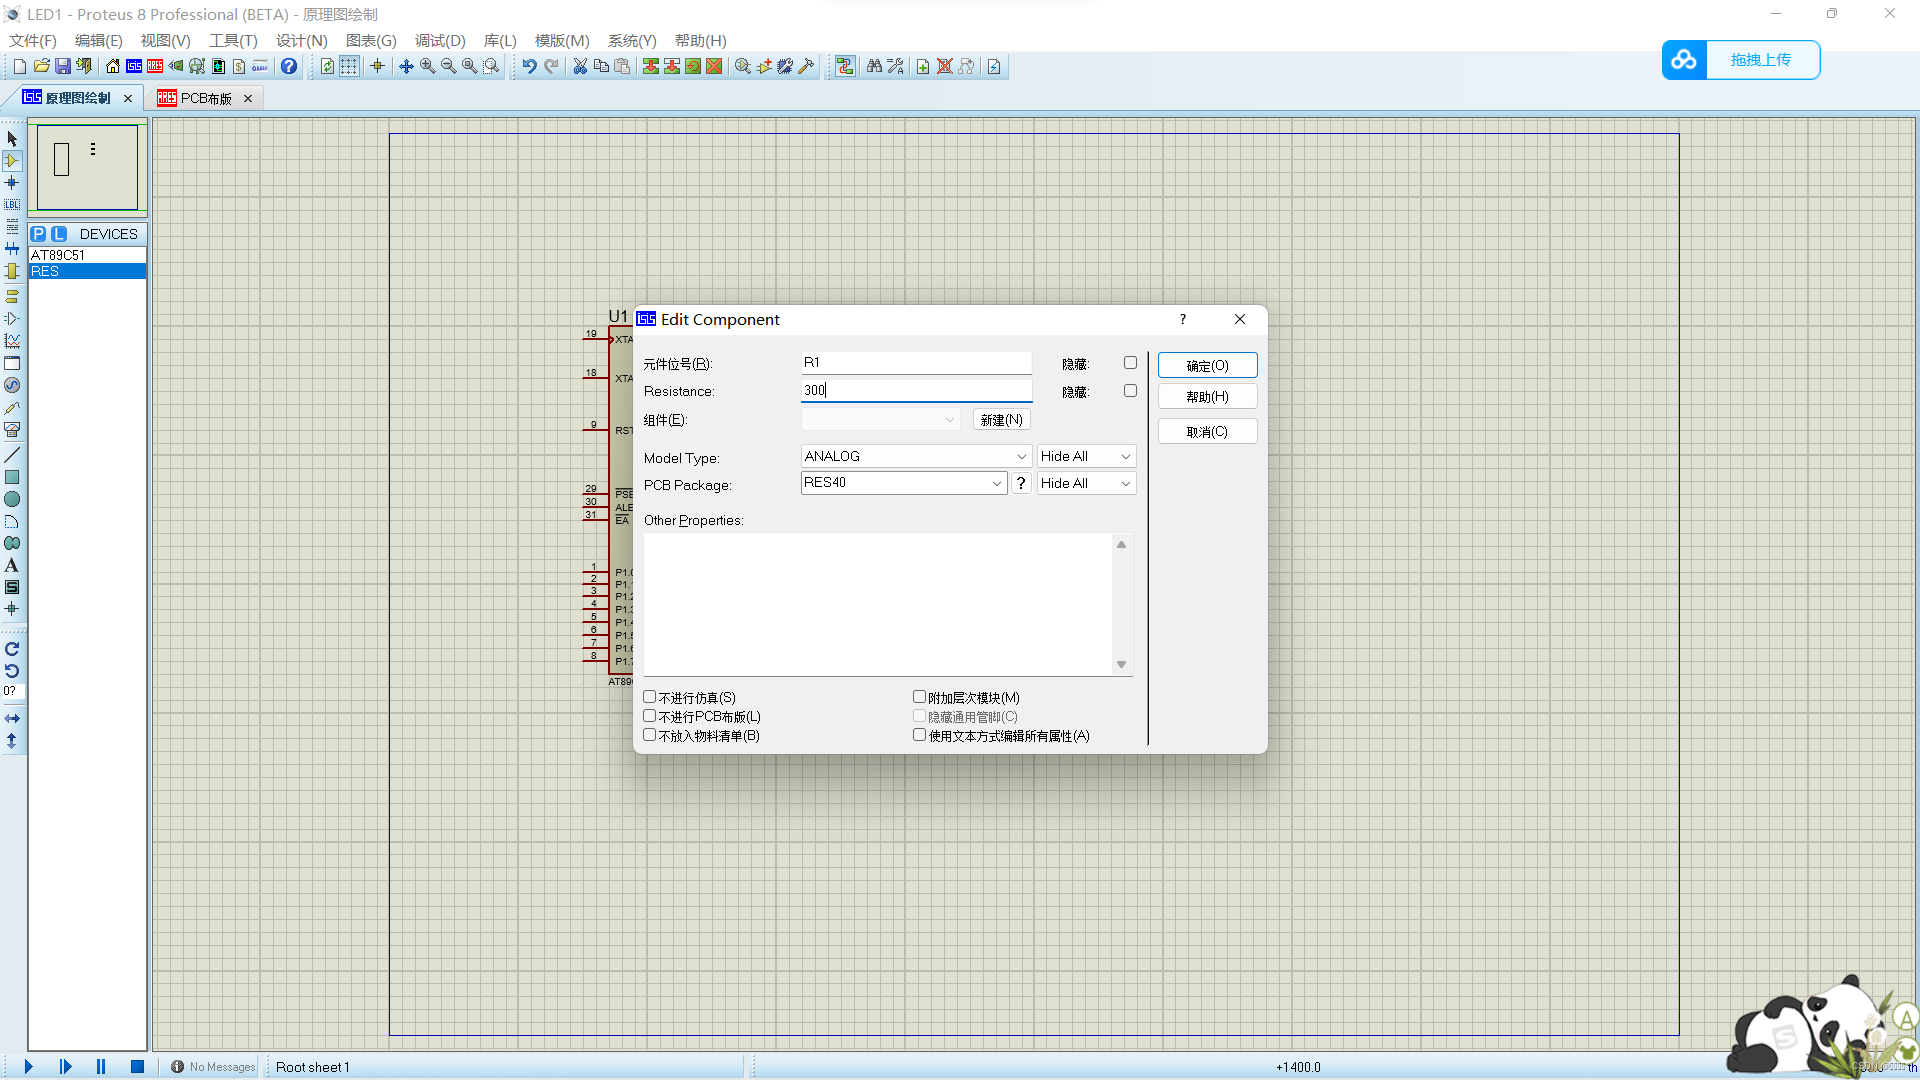Enable the 附加层次模块(M) checkbox
The width and height of the screenshot is (1920, 1080).
[919, 697]
